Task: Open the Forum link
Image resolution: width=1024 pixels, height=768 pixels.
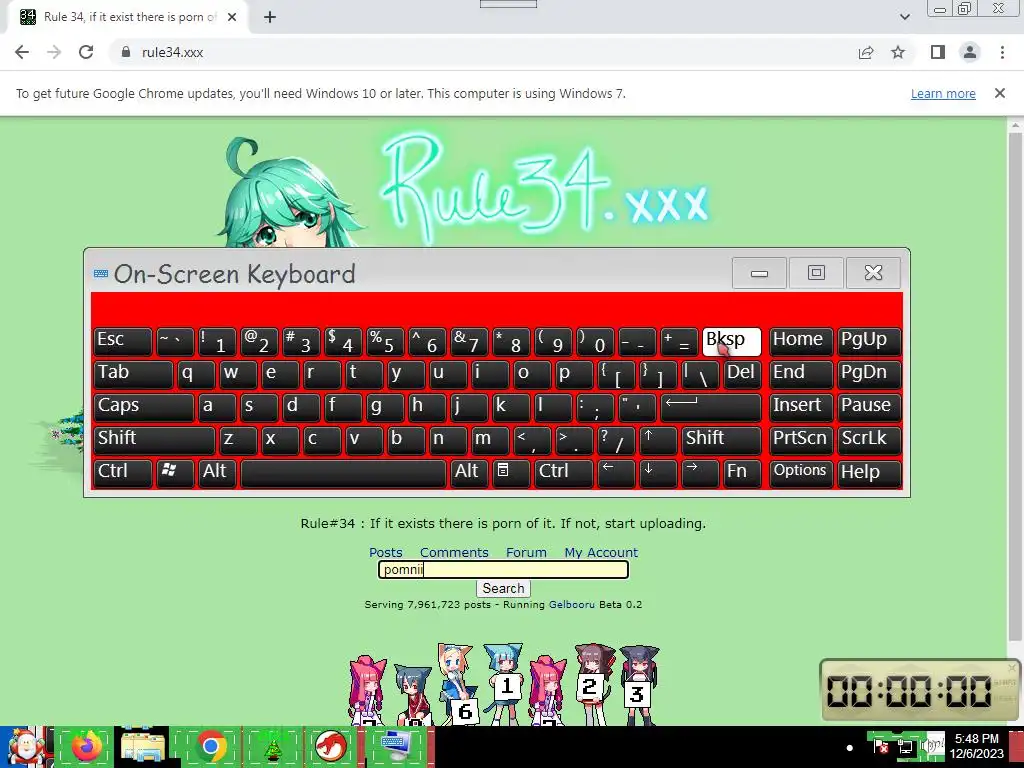Action: click(526, 552)
